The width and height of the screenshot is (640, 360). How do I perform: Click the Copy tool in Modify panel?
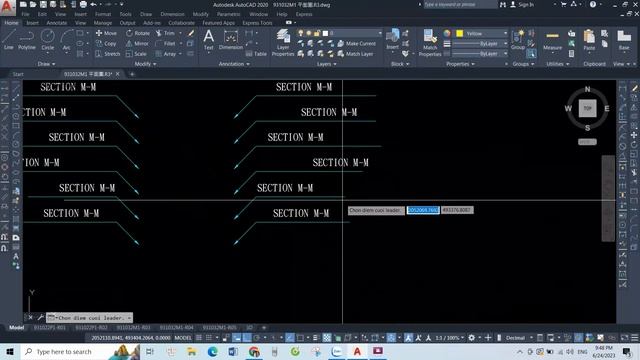click(x=106, y=43)
